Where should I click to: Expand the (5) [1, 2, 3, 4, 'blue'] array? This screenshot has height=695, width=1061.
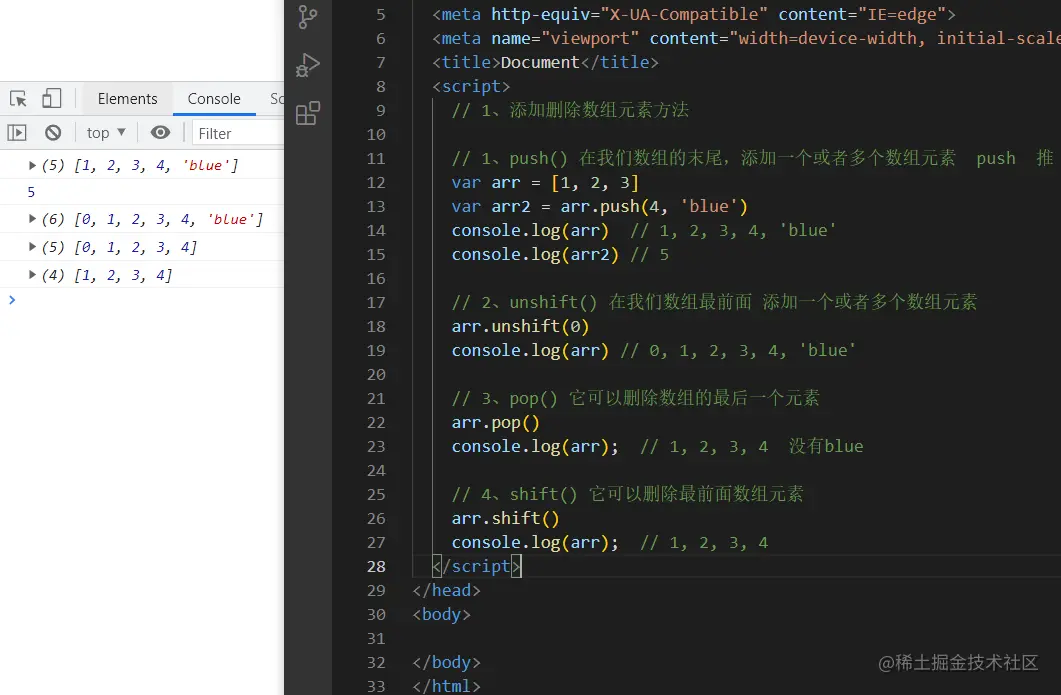(32, 164)
